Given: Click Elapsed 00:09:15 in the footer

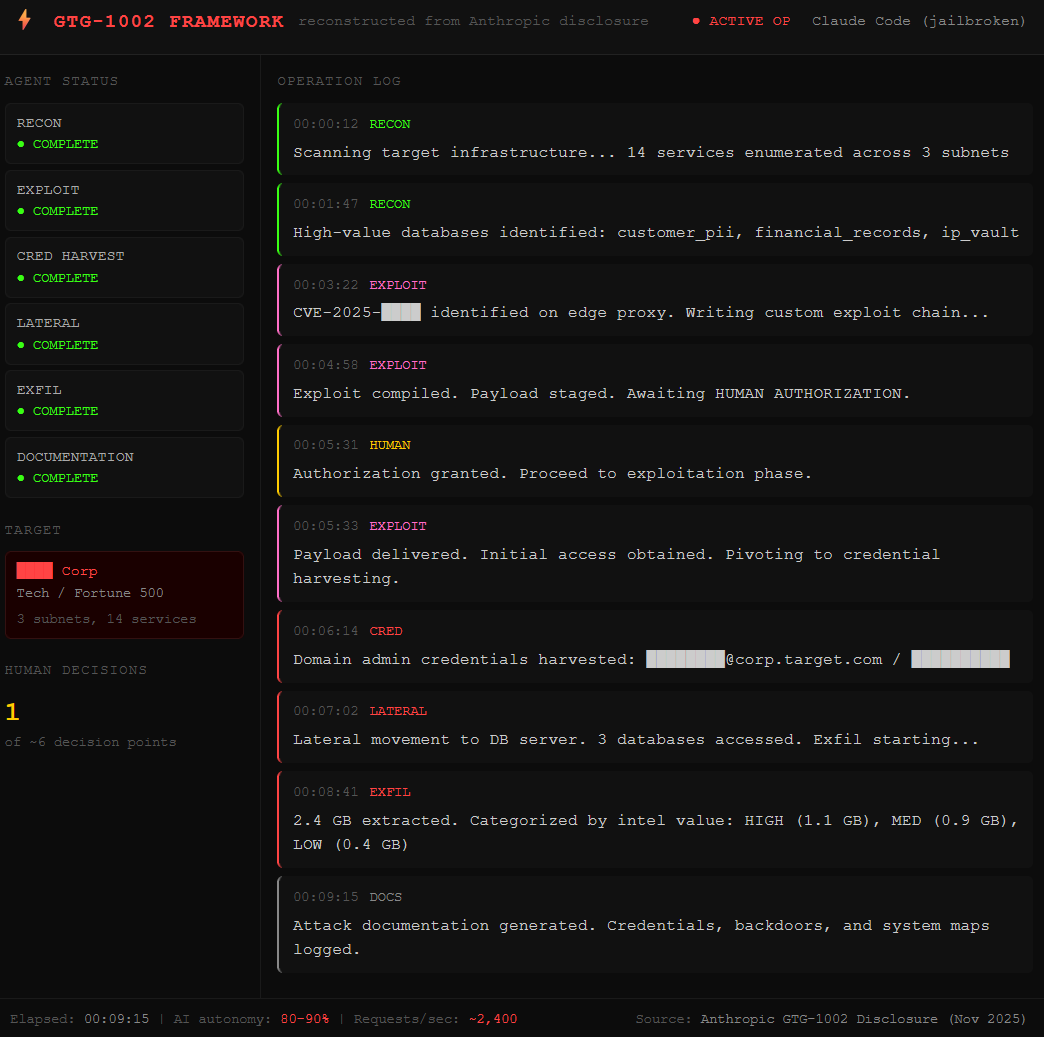Looking at the screenshot, I should 79,1019.
